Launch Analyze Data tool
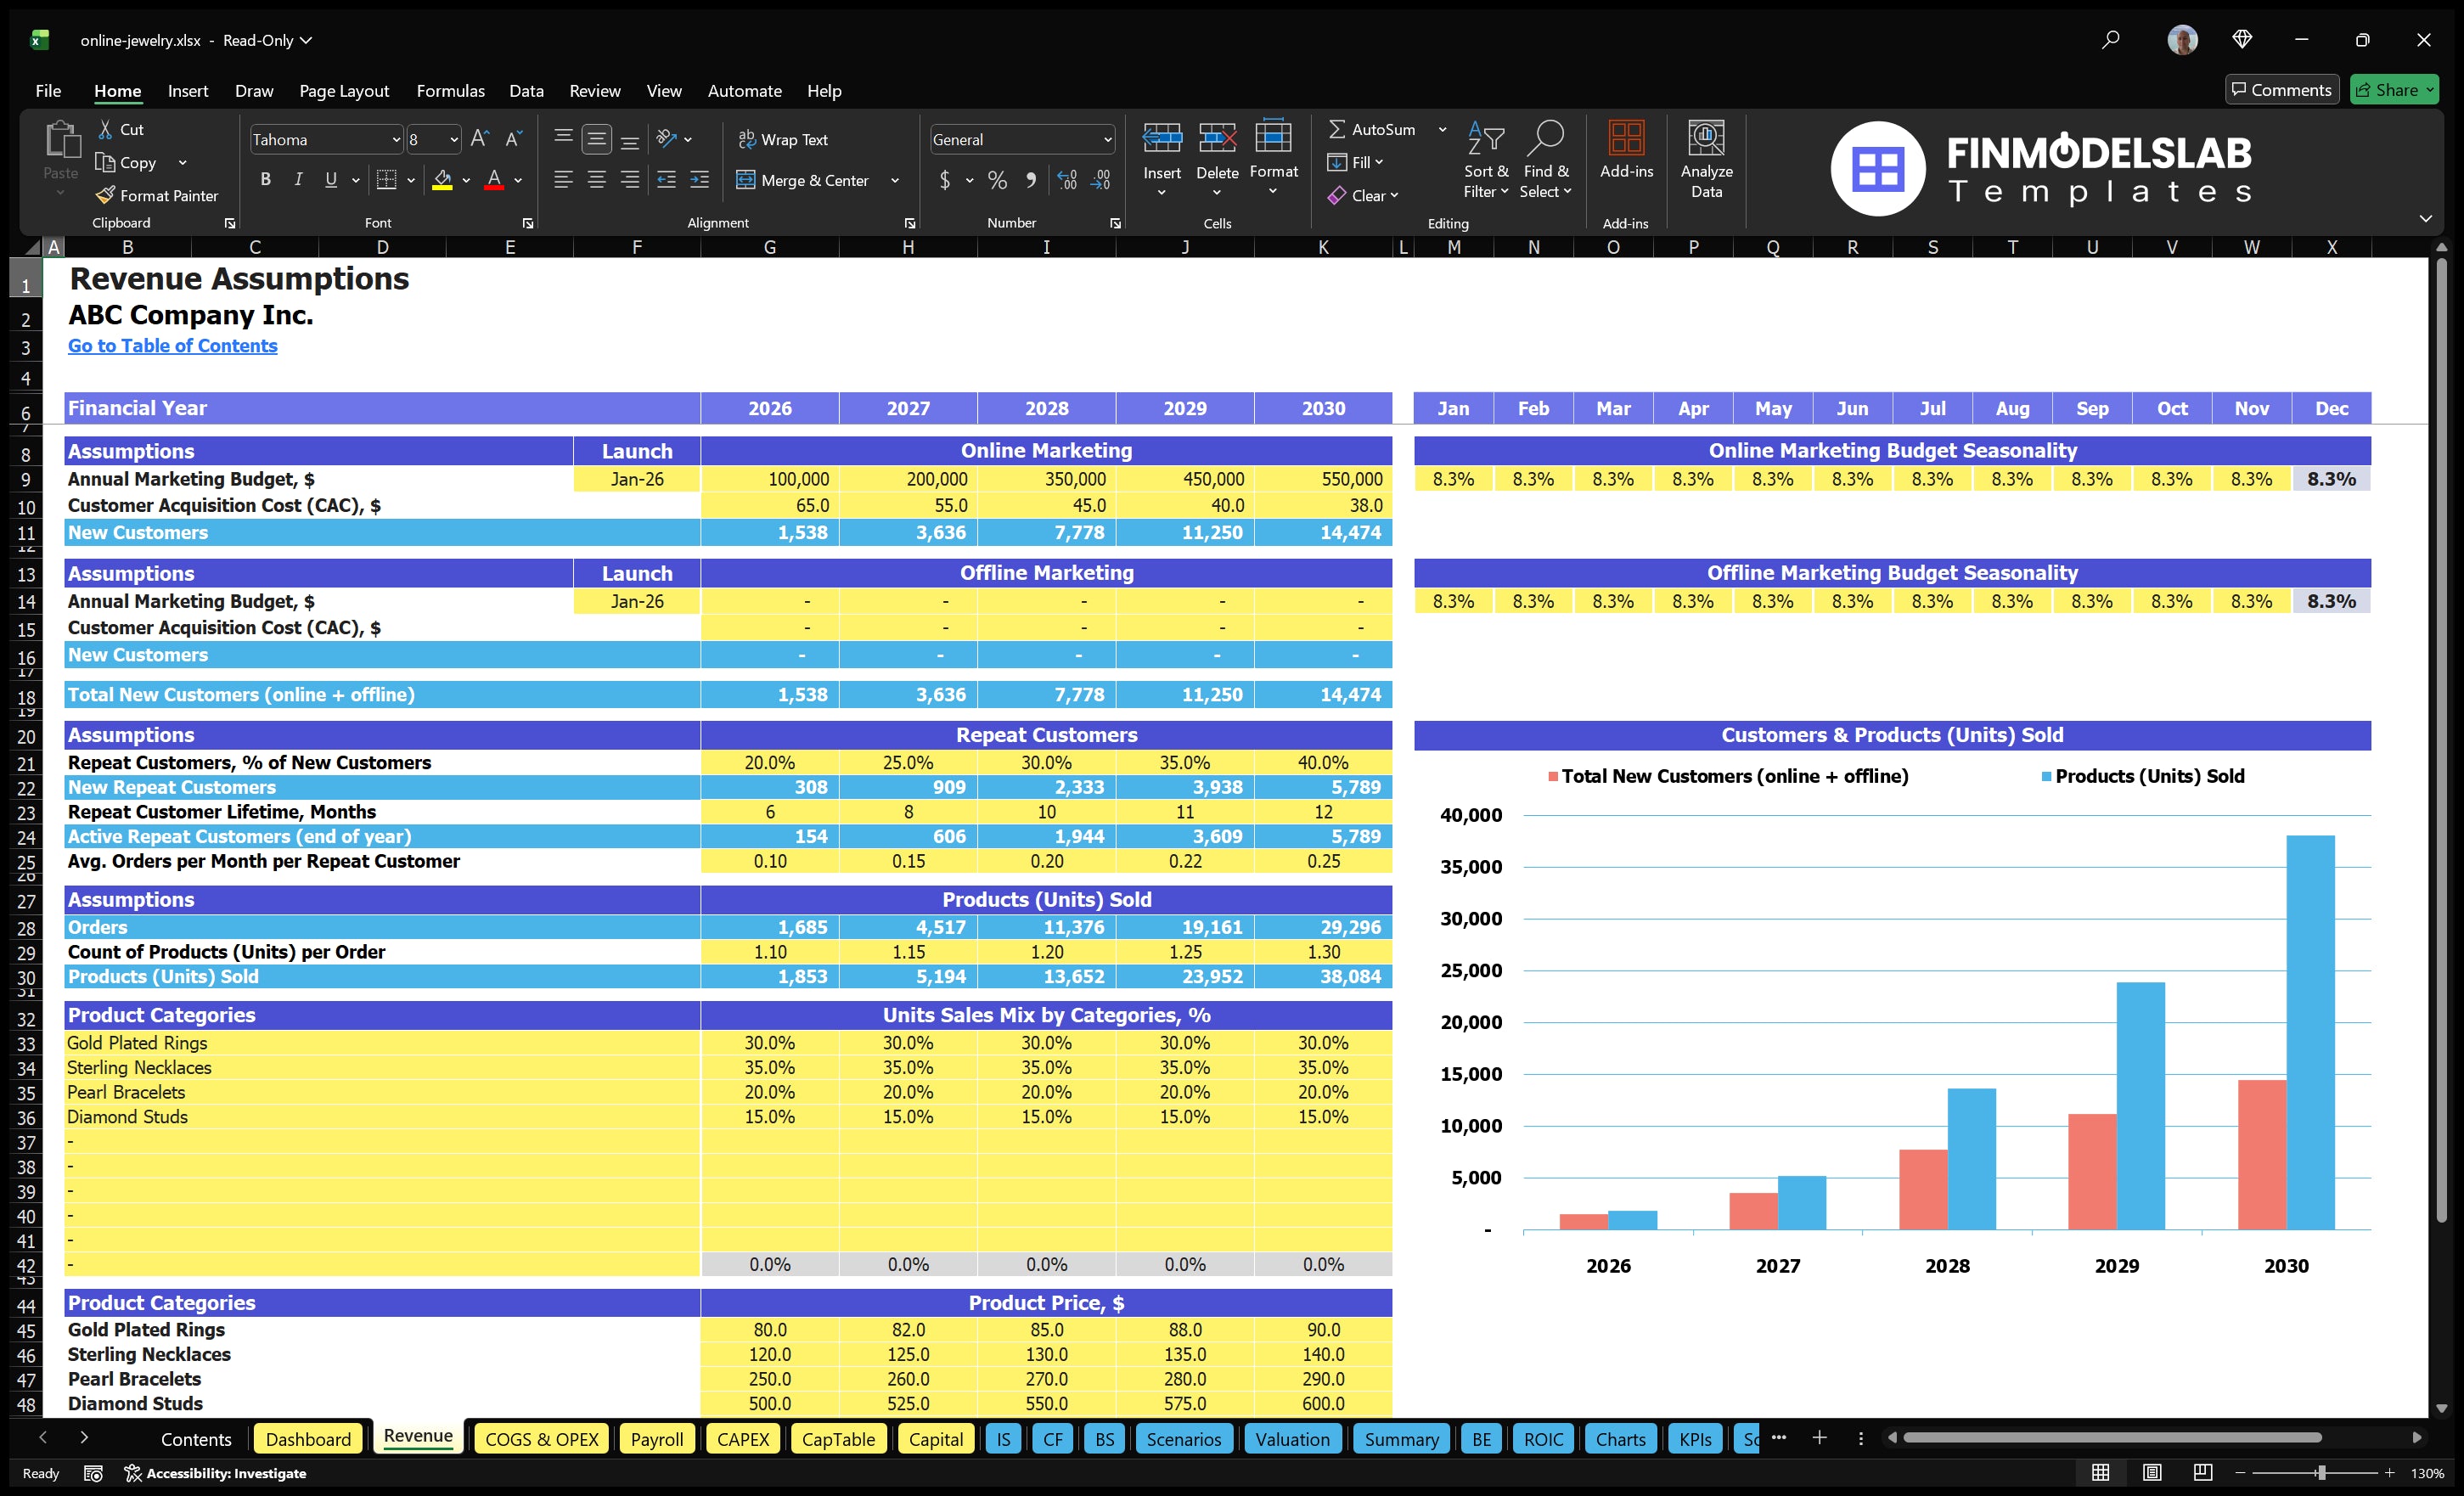Screen dimensions: 2464x1496 point(1707,158)
